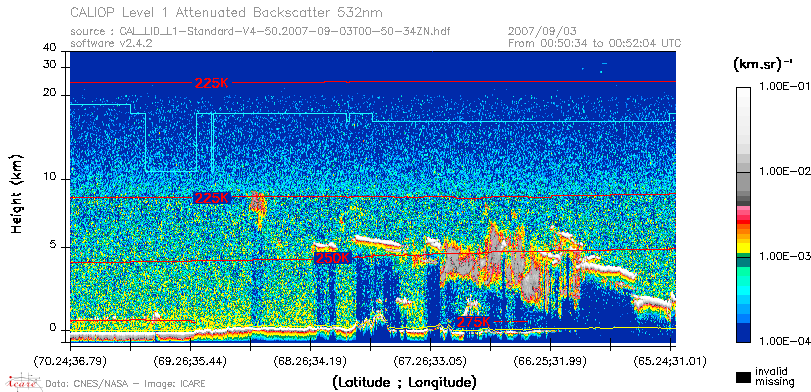Click the 'From 00:50:34 to 00:52:04 UTC' text

tap(595, 43)
